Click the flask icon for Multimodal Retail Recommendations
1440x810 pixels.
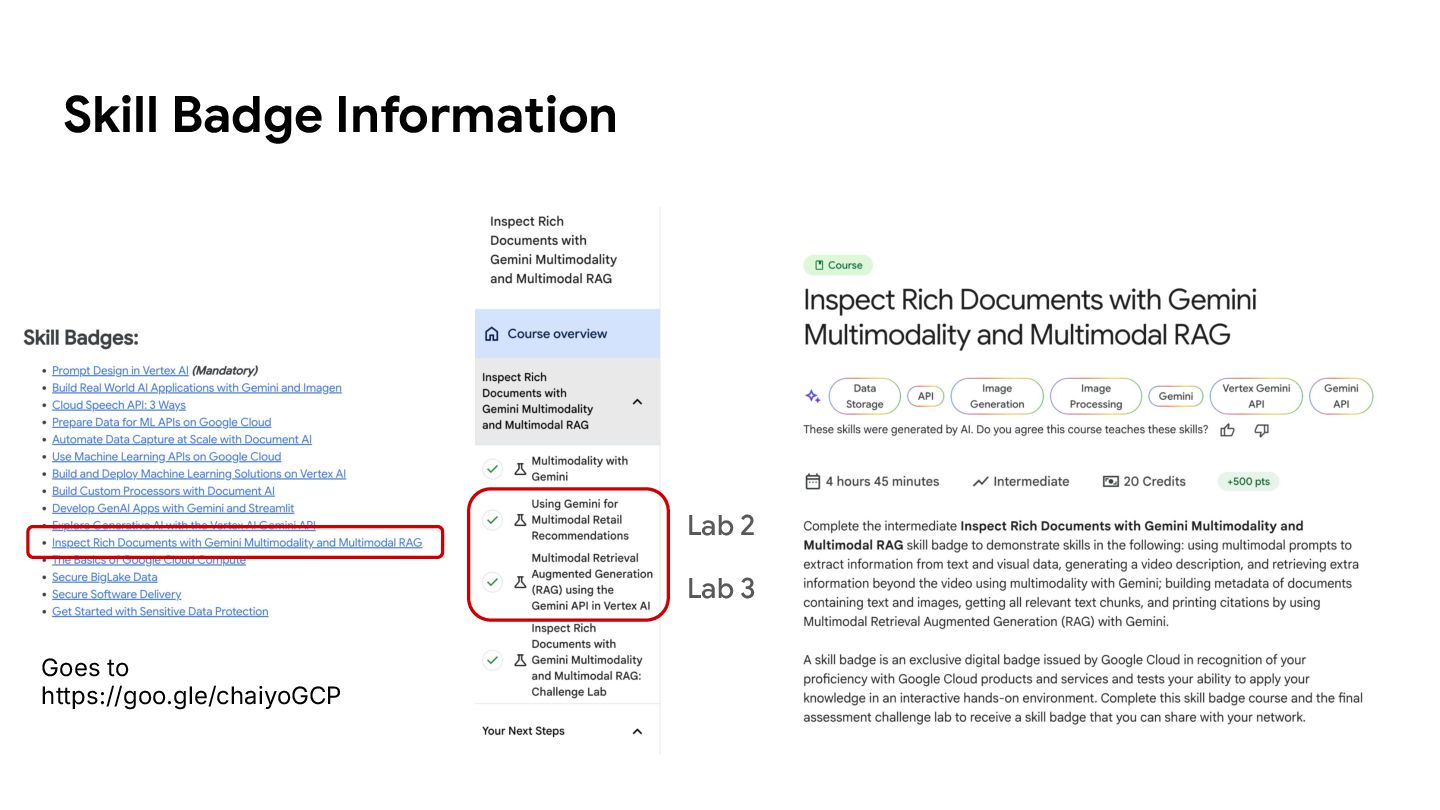pyautogui.click(x=519, y=520)
